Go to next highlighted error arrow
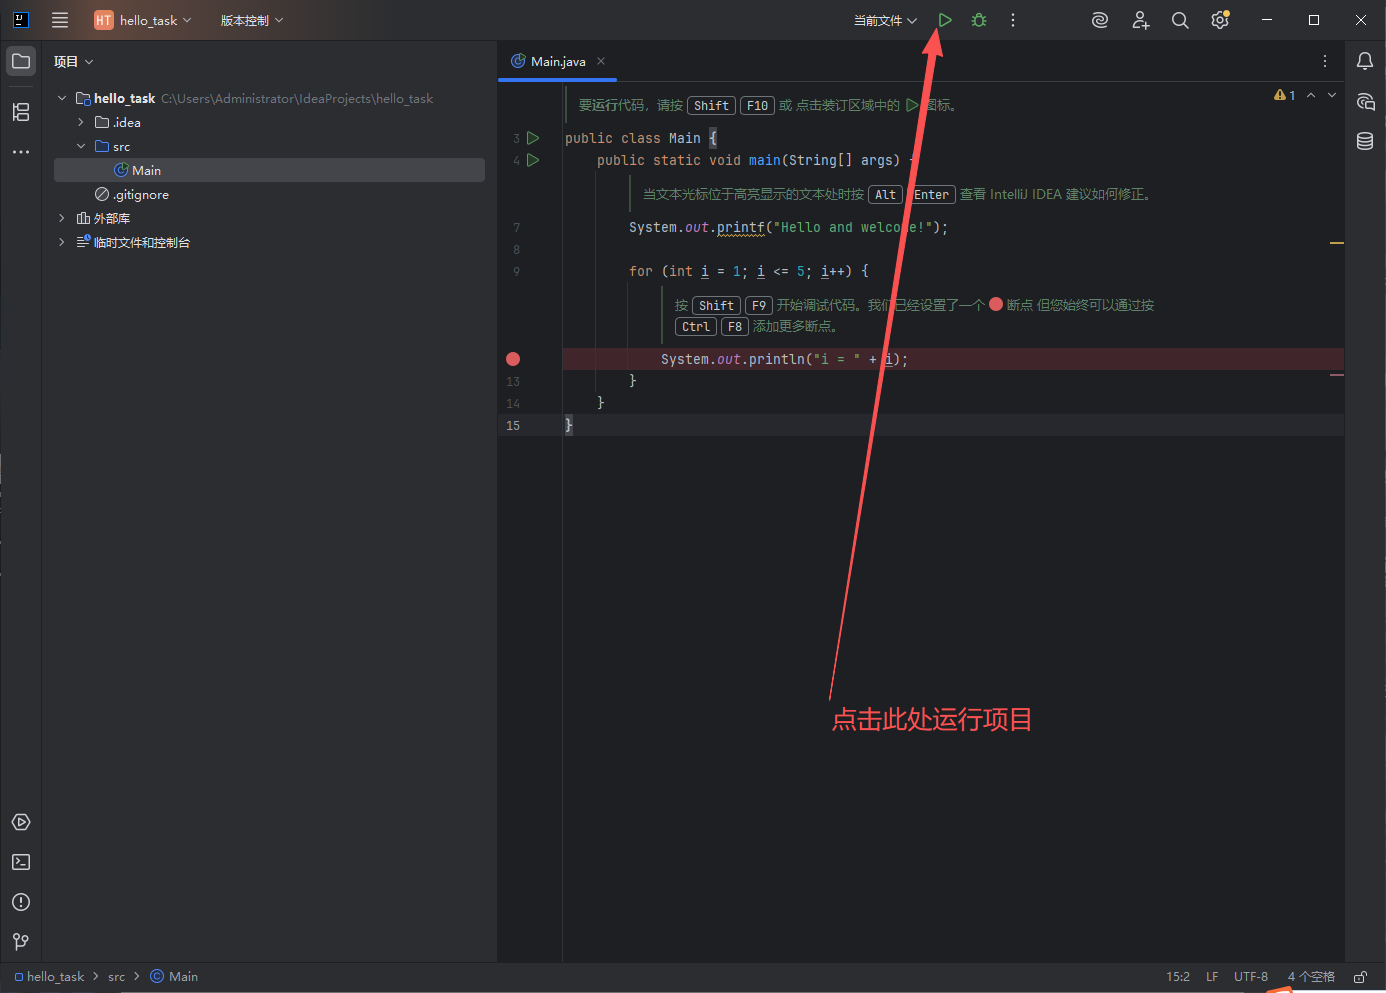The height and width of the screenshot is (993, 1386). coord(1332,95)
